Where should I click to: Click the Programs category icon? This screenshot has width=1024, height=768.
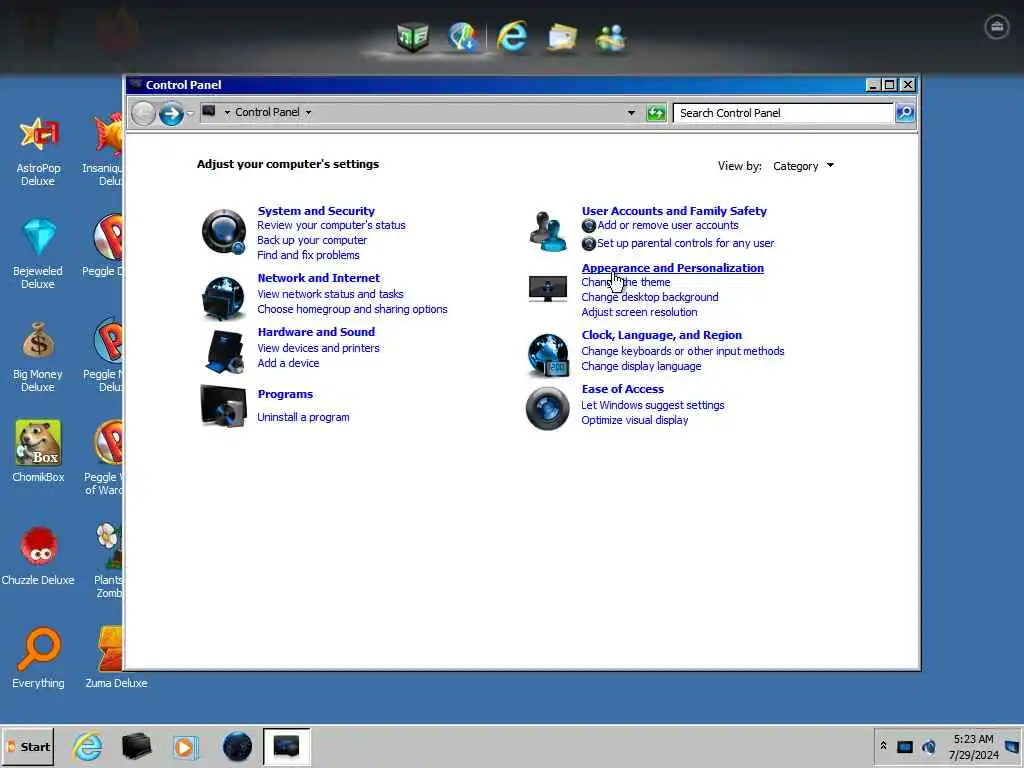(223, 406)
